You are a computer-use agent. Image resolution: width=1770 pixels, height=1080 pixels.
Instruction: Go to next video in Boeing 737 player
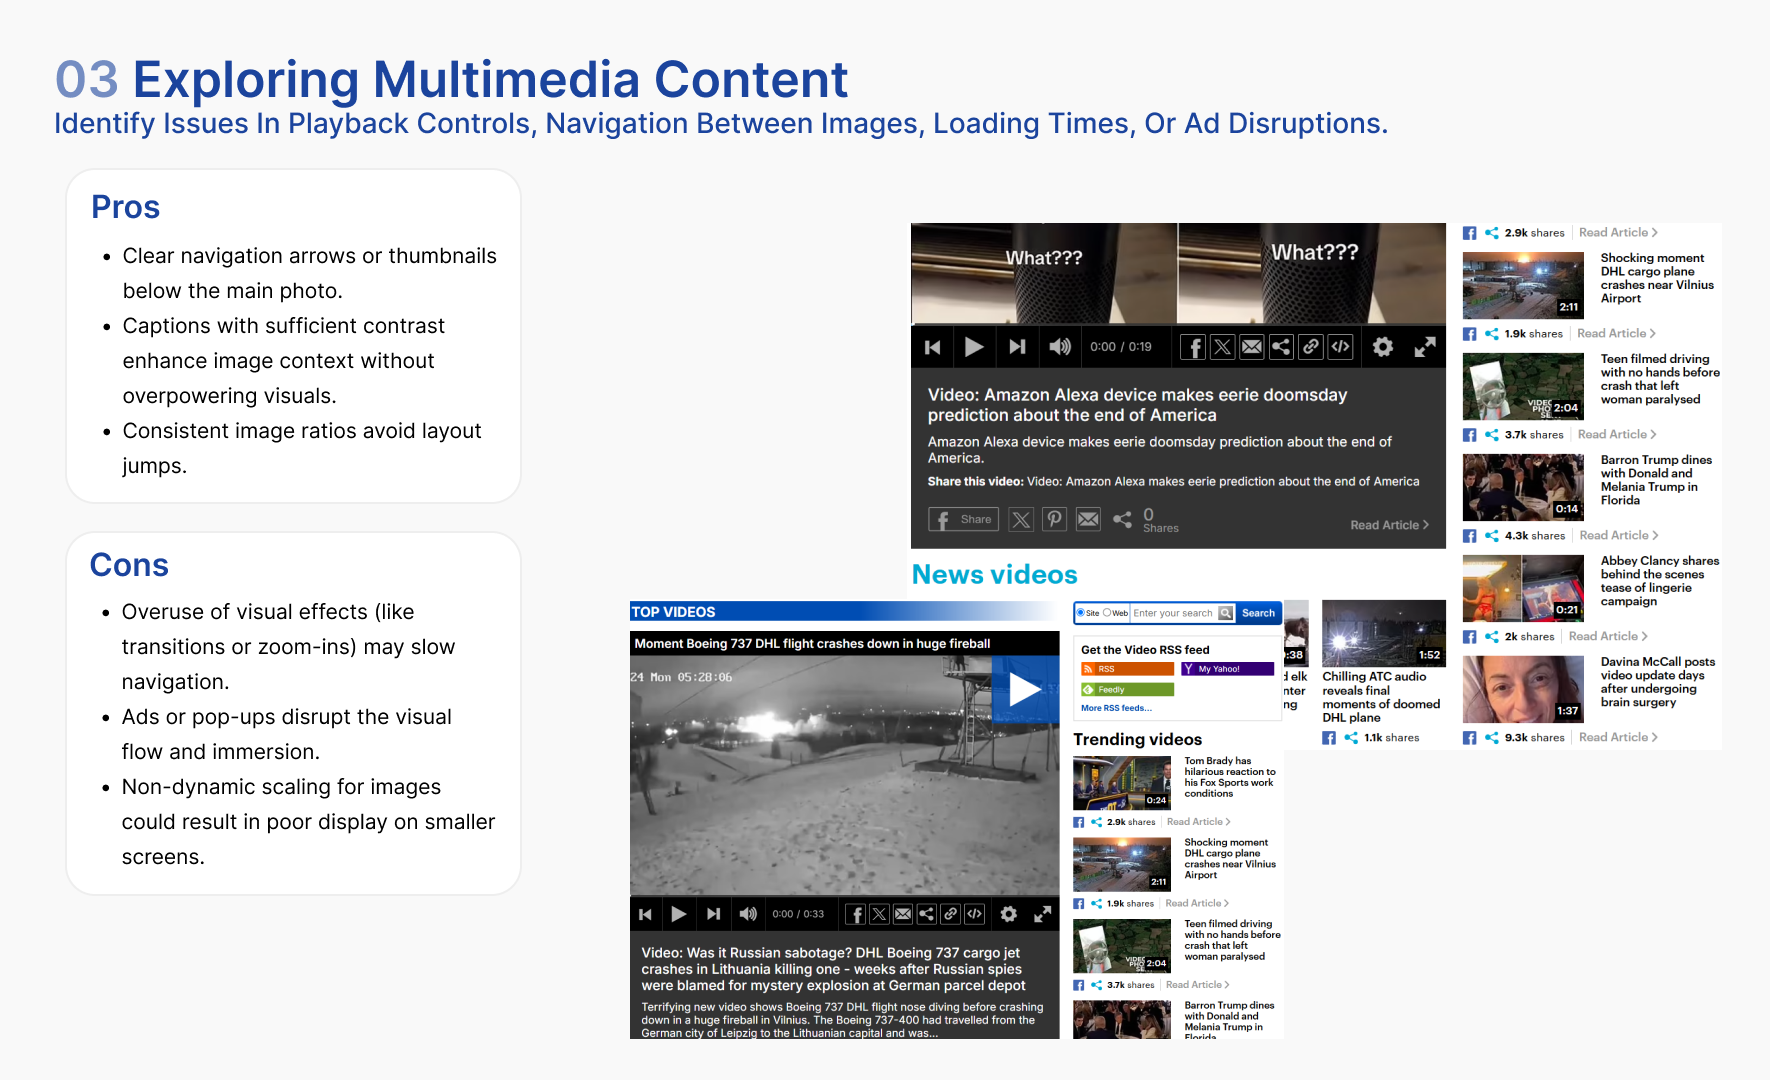(x=713, y=914)
